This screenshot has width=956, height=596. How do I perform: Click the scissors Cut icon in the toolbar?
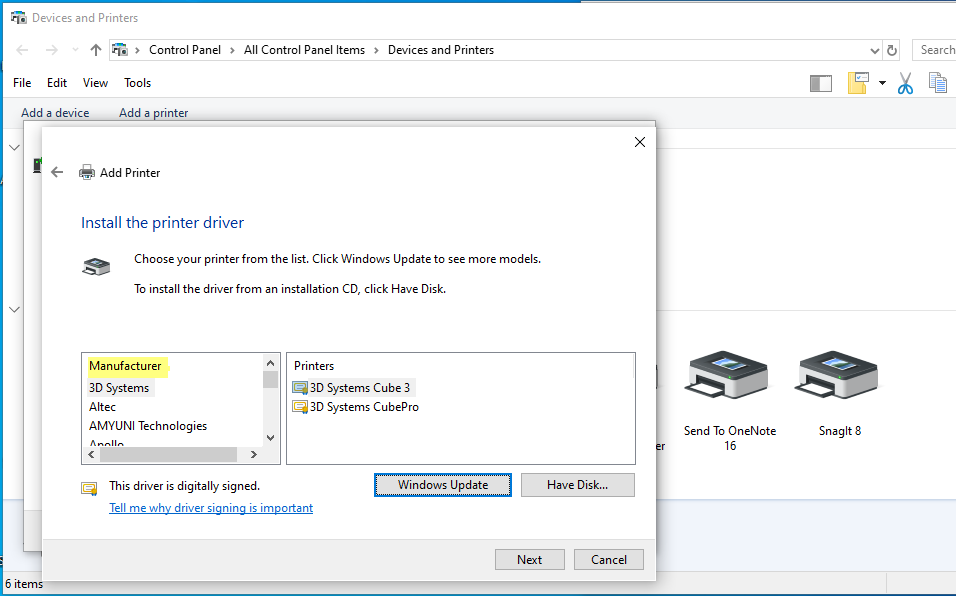905,83
